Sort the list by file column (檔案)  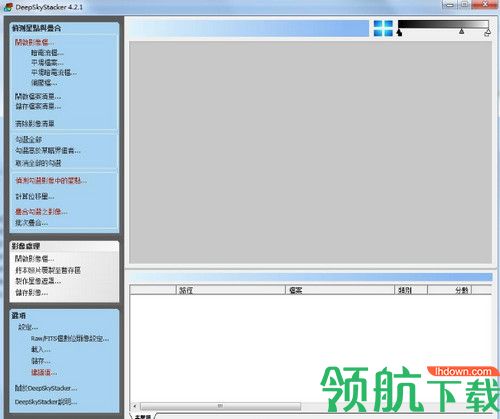pyautogui.click(x=340, y=290)
